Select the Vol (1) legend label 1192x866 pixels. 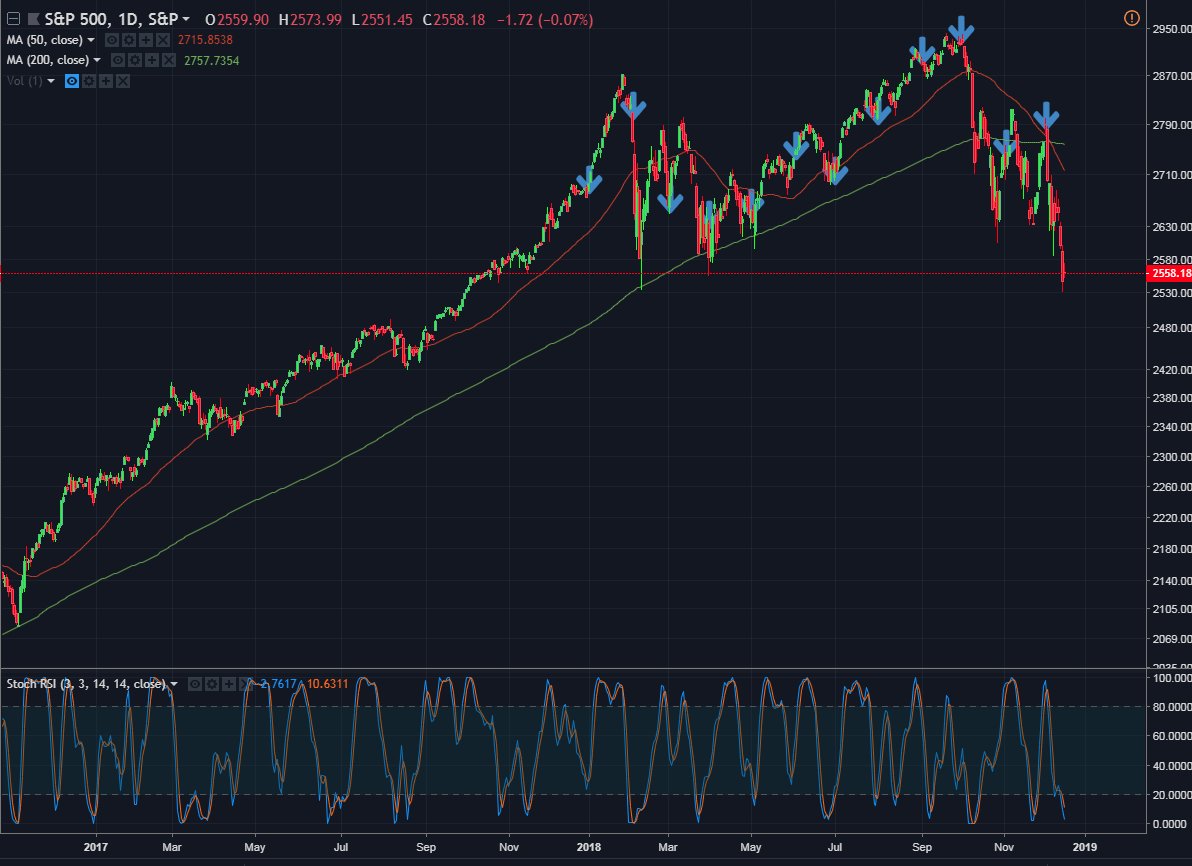(25, 81)
